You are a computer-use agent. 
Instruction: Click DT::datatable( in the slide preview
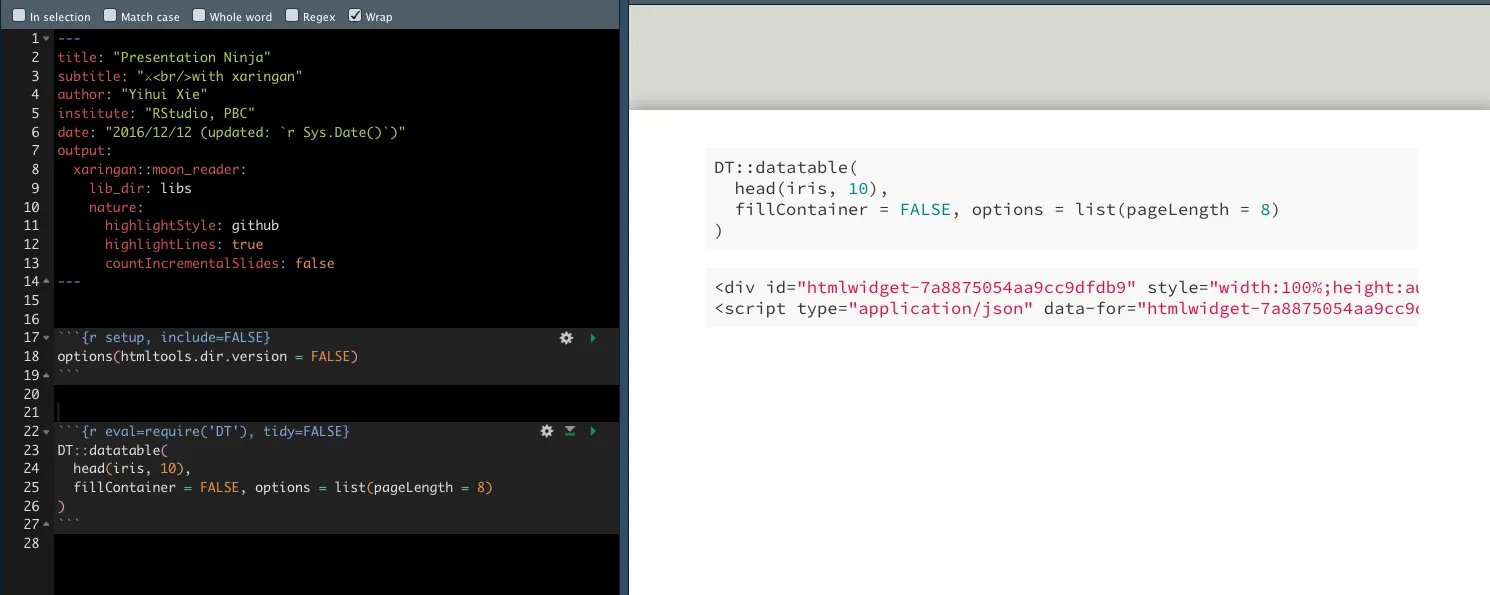coord(786,168)
